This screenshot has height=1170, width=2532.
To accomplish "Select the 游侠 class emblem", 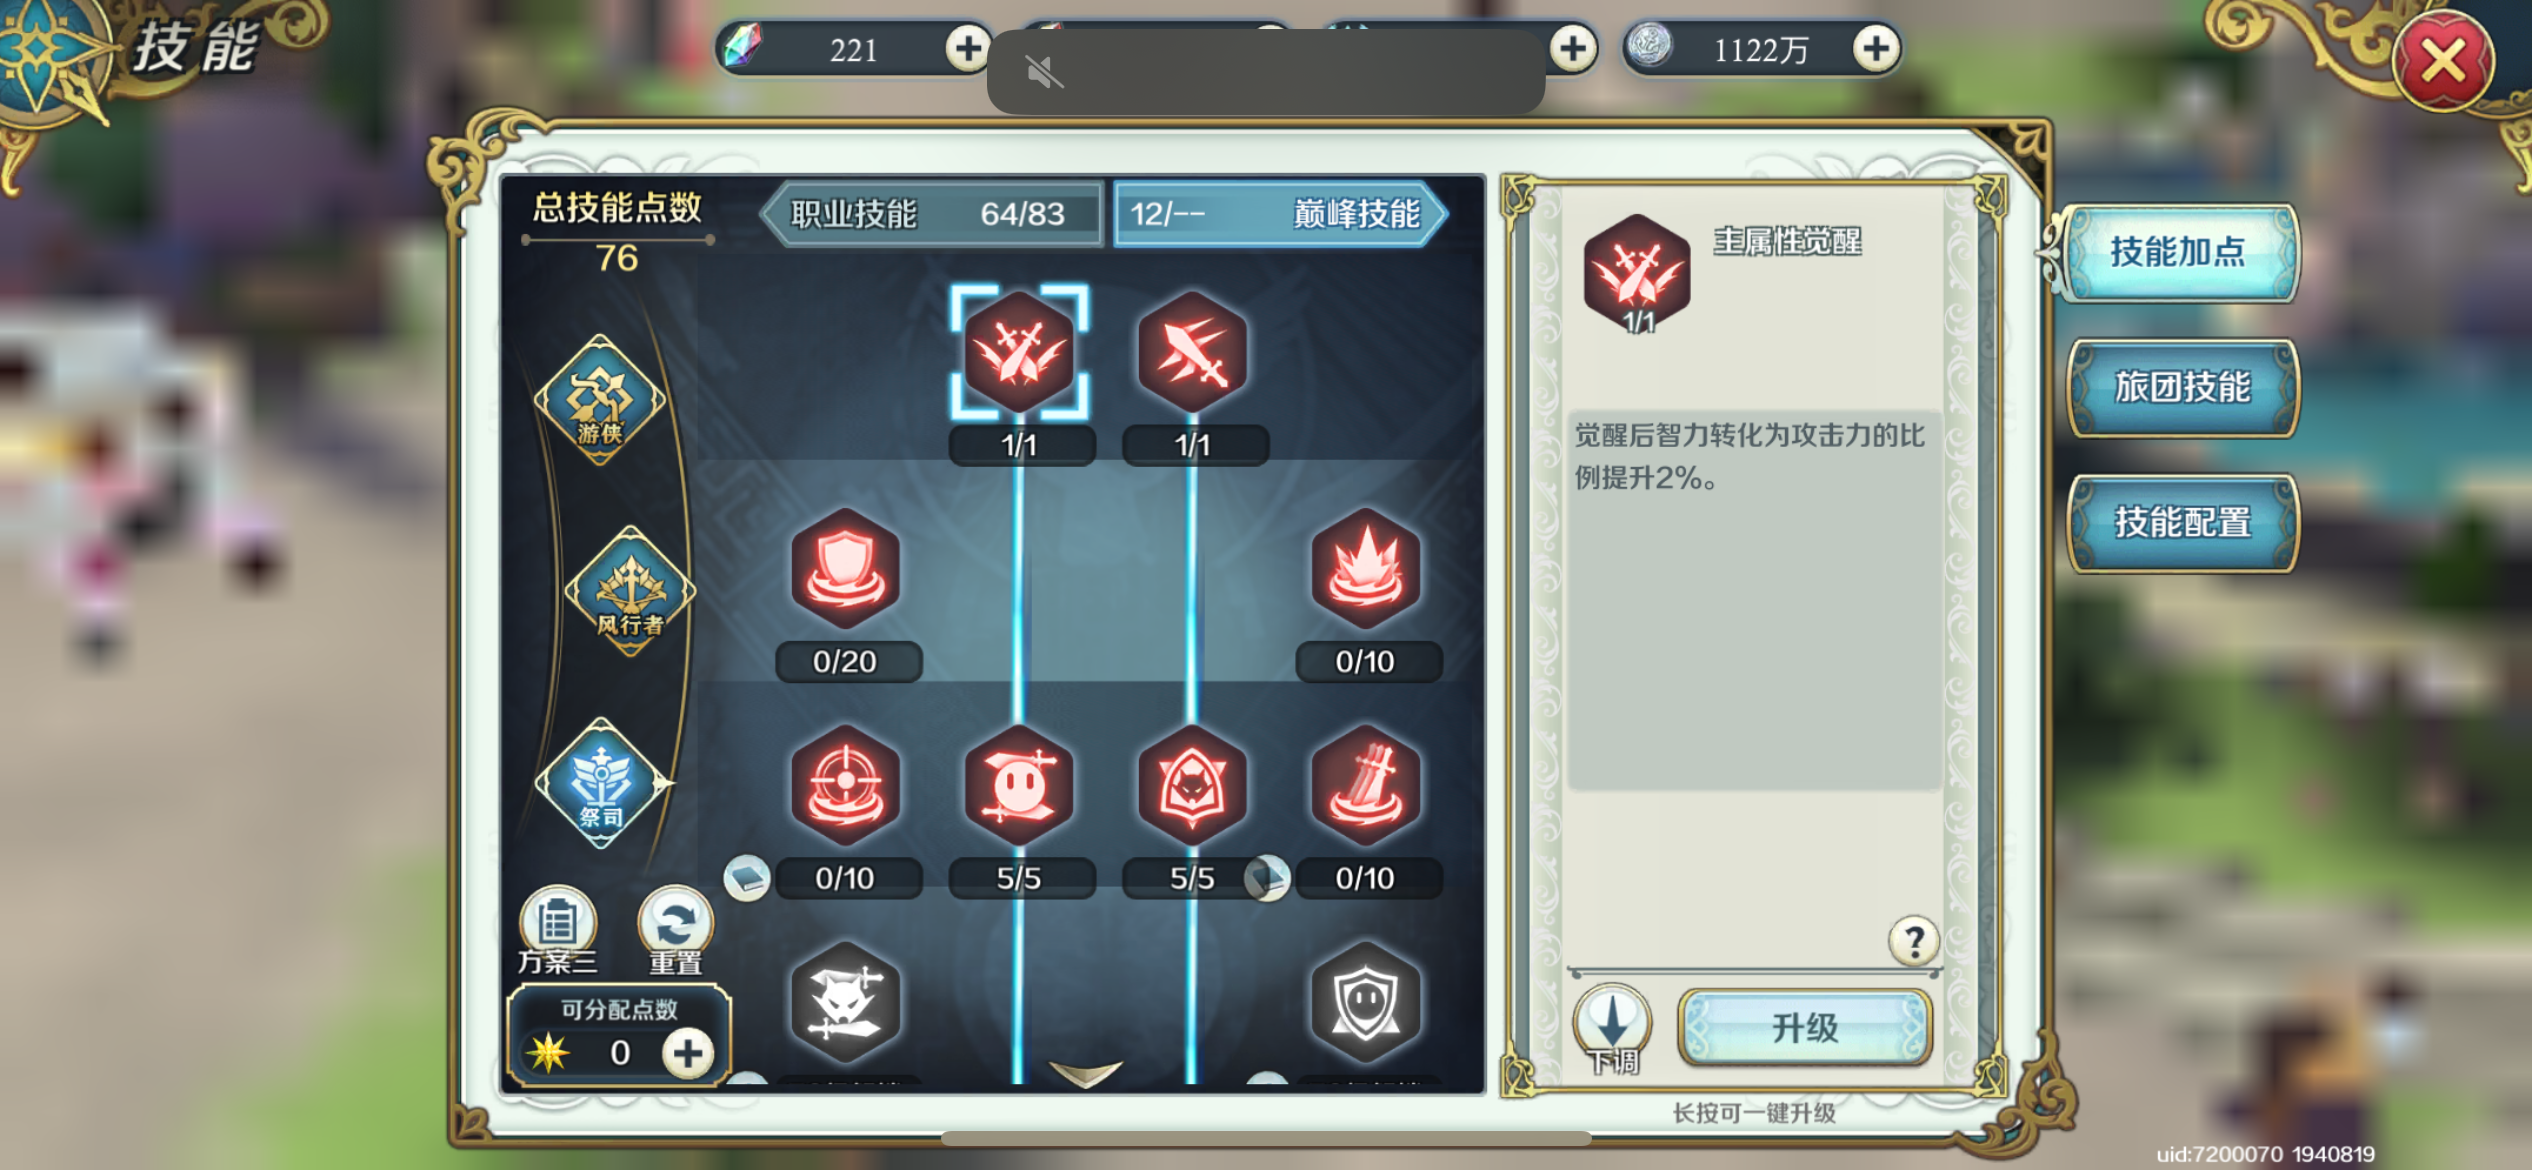I will pyautogui.click(x=600, y=400).
